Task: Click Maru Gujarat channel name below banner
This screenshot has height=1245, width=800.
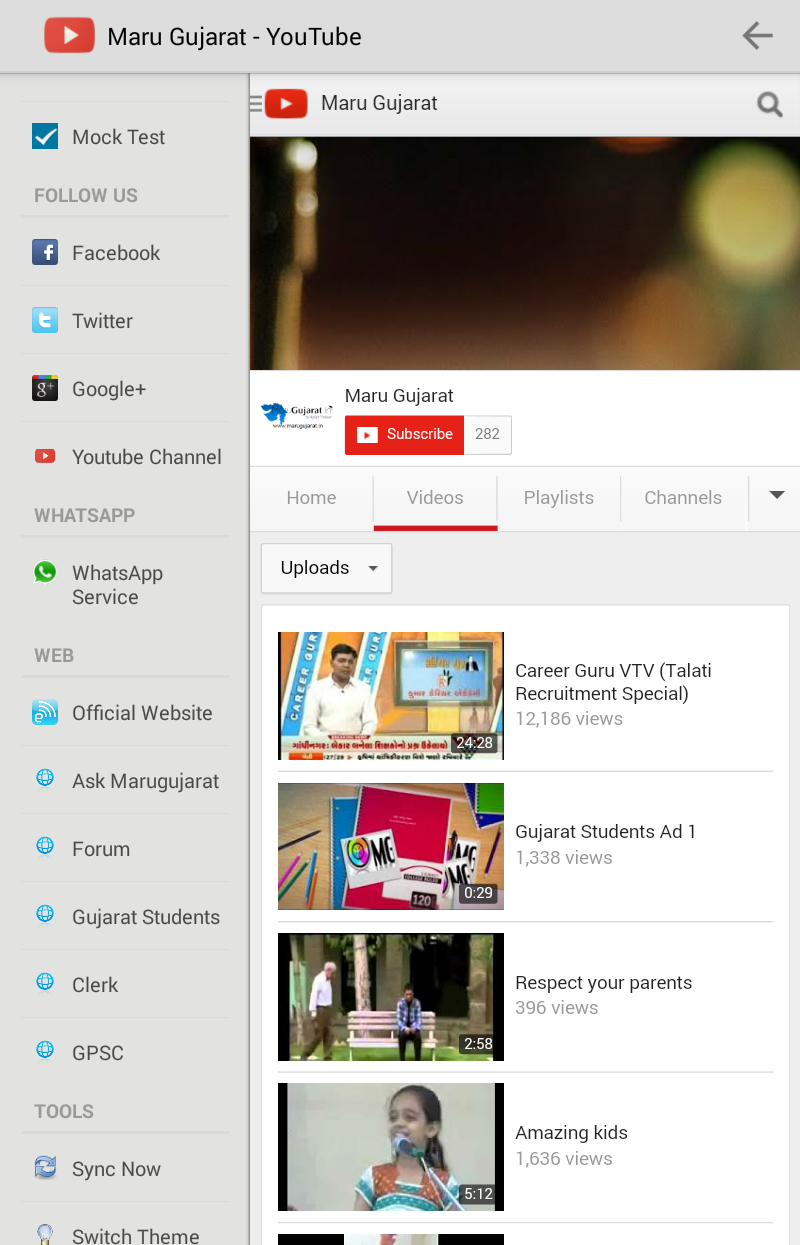Action: 399,396
